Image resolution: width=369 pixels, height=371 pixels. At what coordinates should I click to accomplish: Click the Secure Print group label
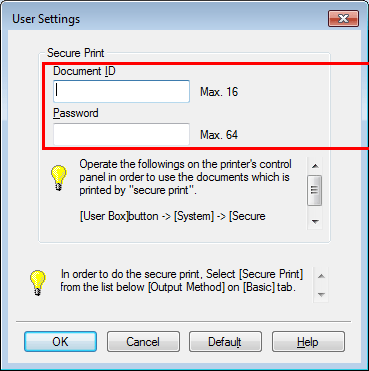[x=76, y=53]
